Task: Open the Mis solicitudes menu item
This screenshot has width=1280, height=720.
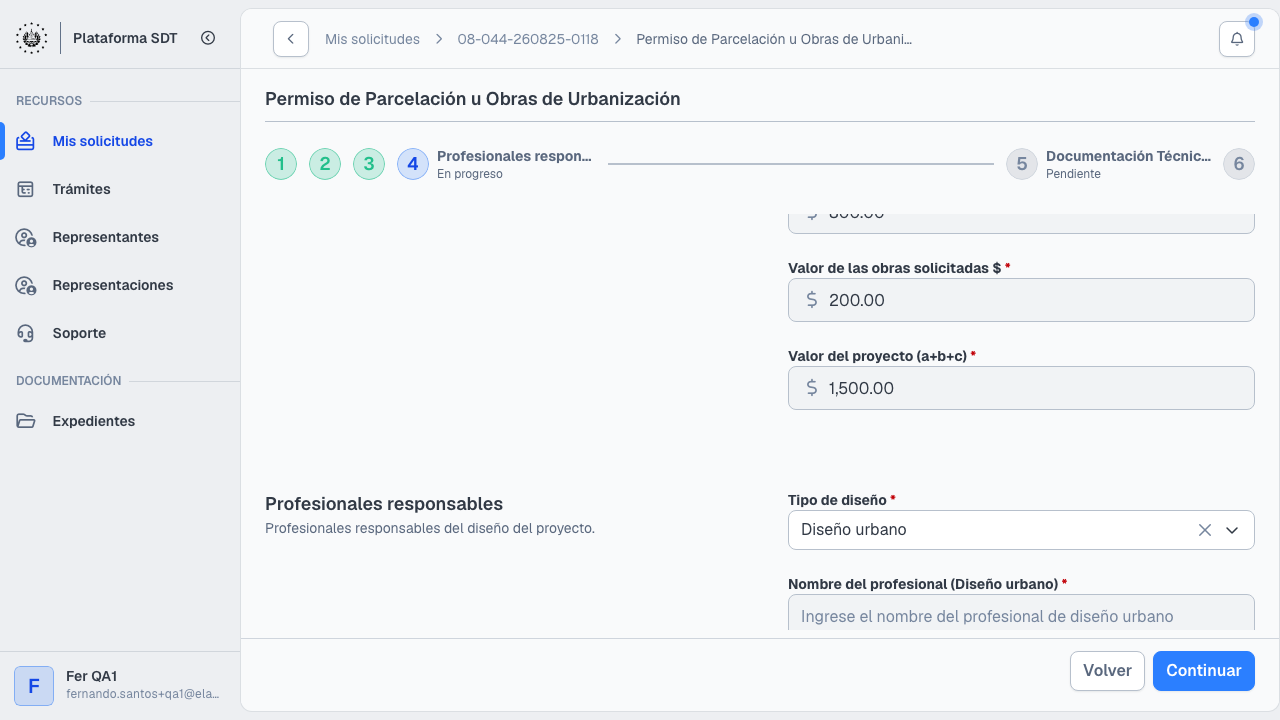Action: (x=122, y=141)
